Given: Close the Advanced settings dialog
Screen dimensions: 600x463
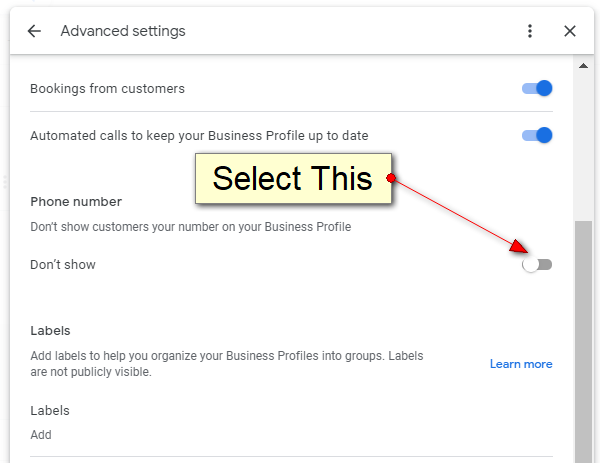Looking at the screenshot, I should (570, 31).
